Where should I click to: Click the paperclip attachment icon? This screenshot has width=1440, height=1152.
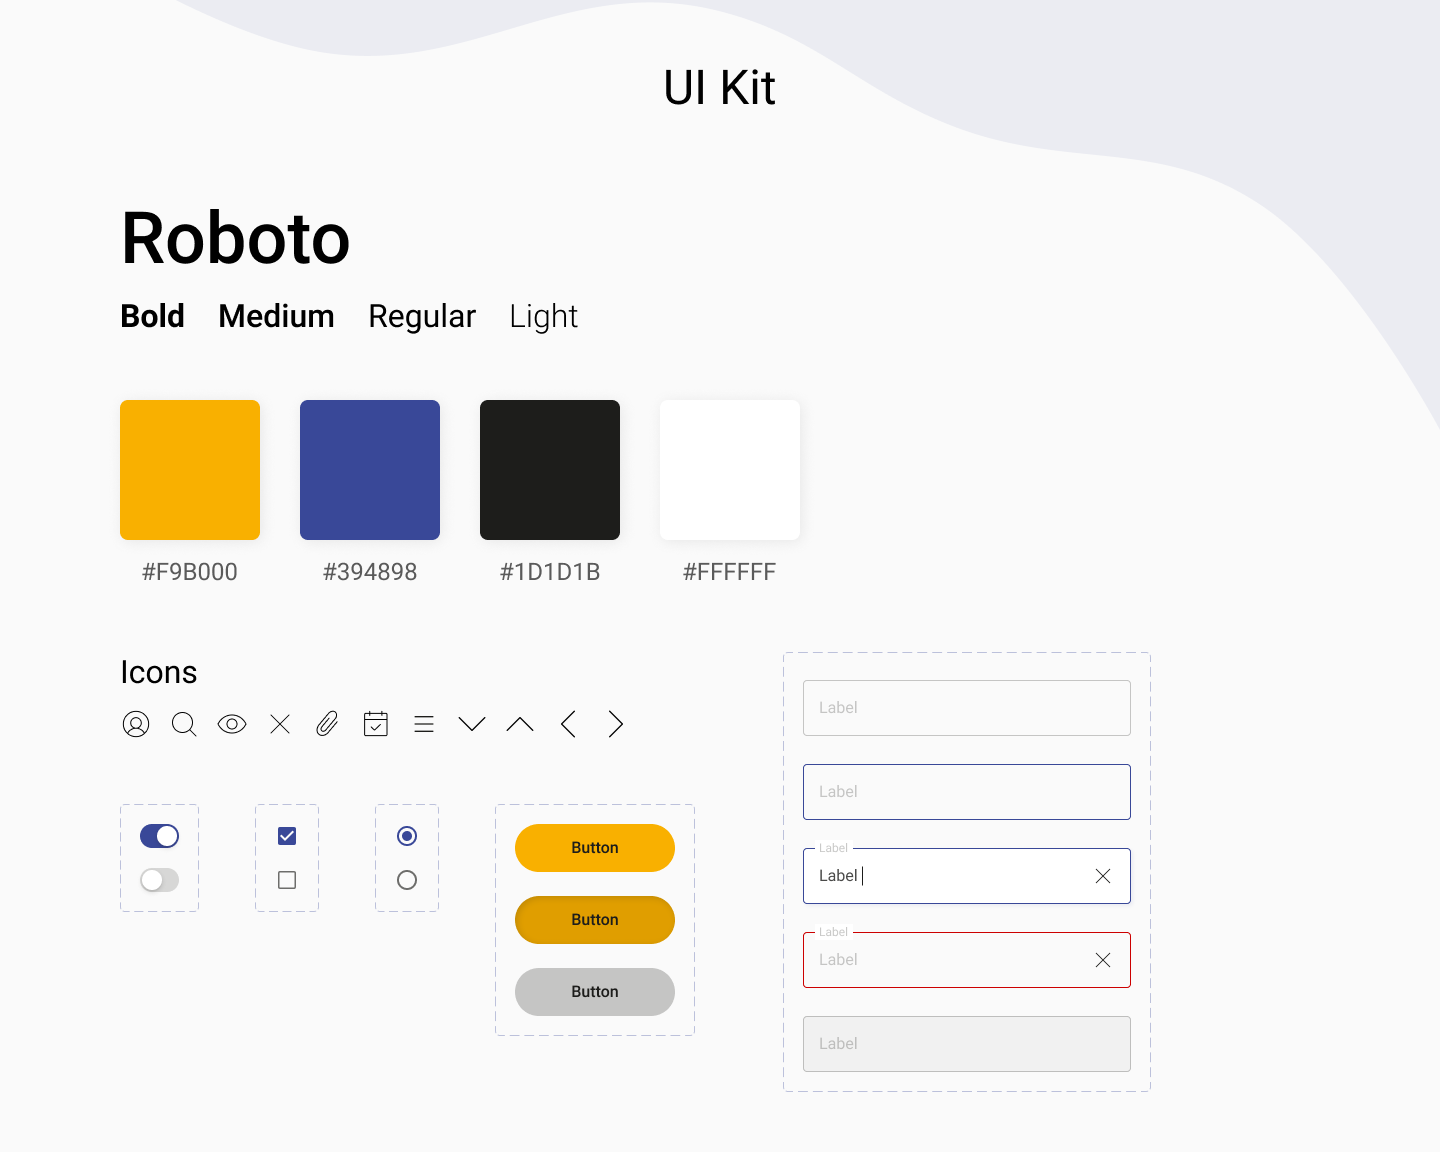[x=327, y=724]
